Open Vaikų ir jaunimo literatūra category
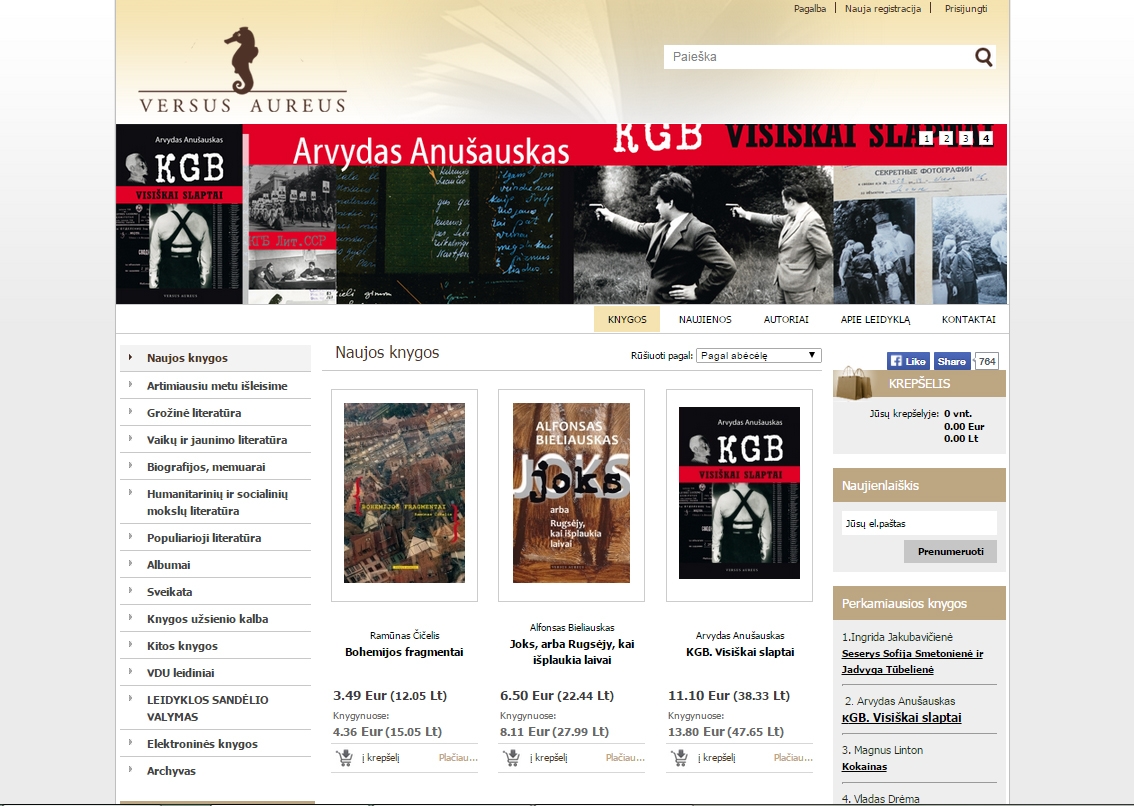 pos(217,440)
